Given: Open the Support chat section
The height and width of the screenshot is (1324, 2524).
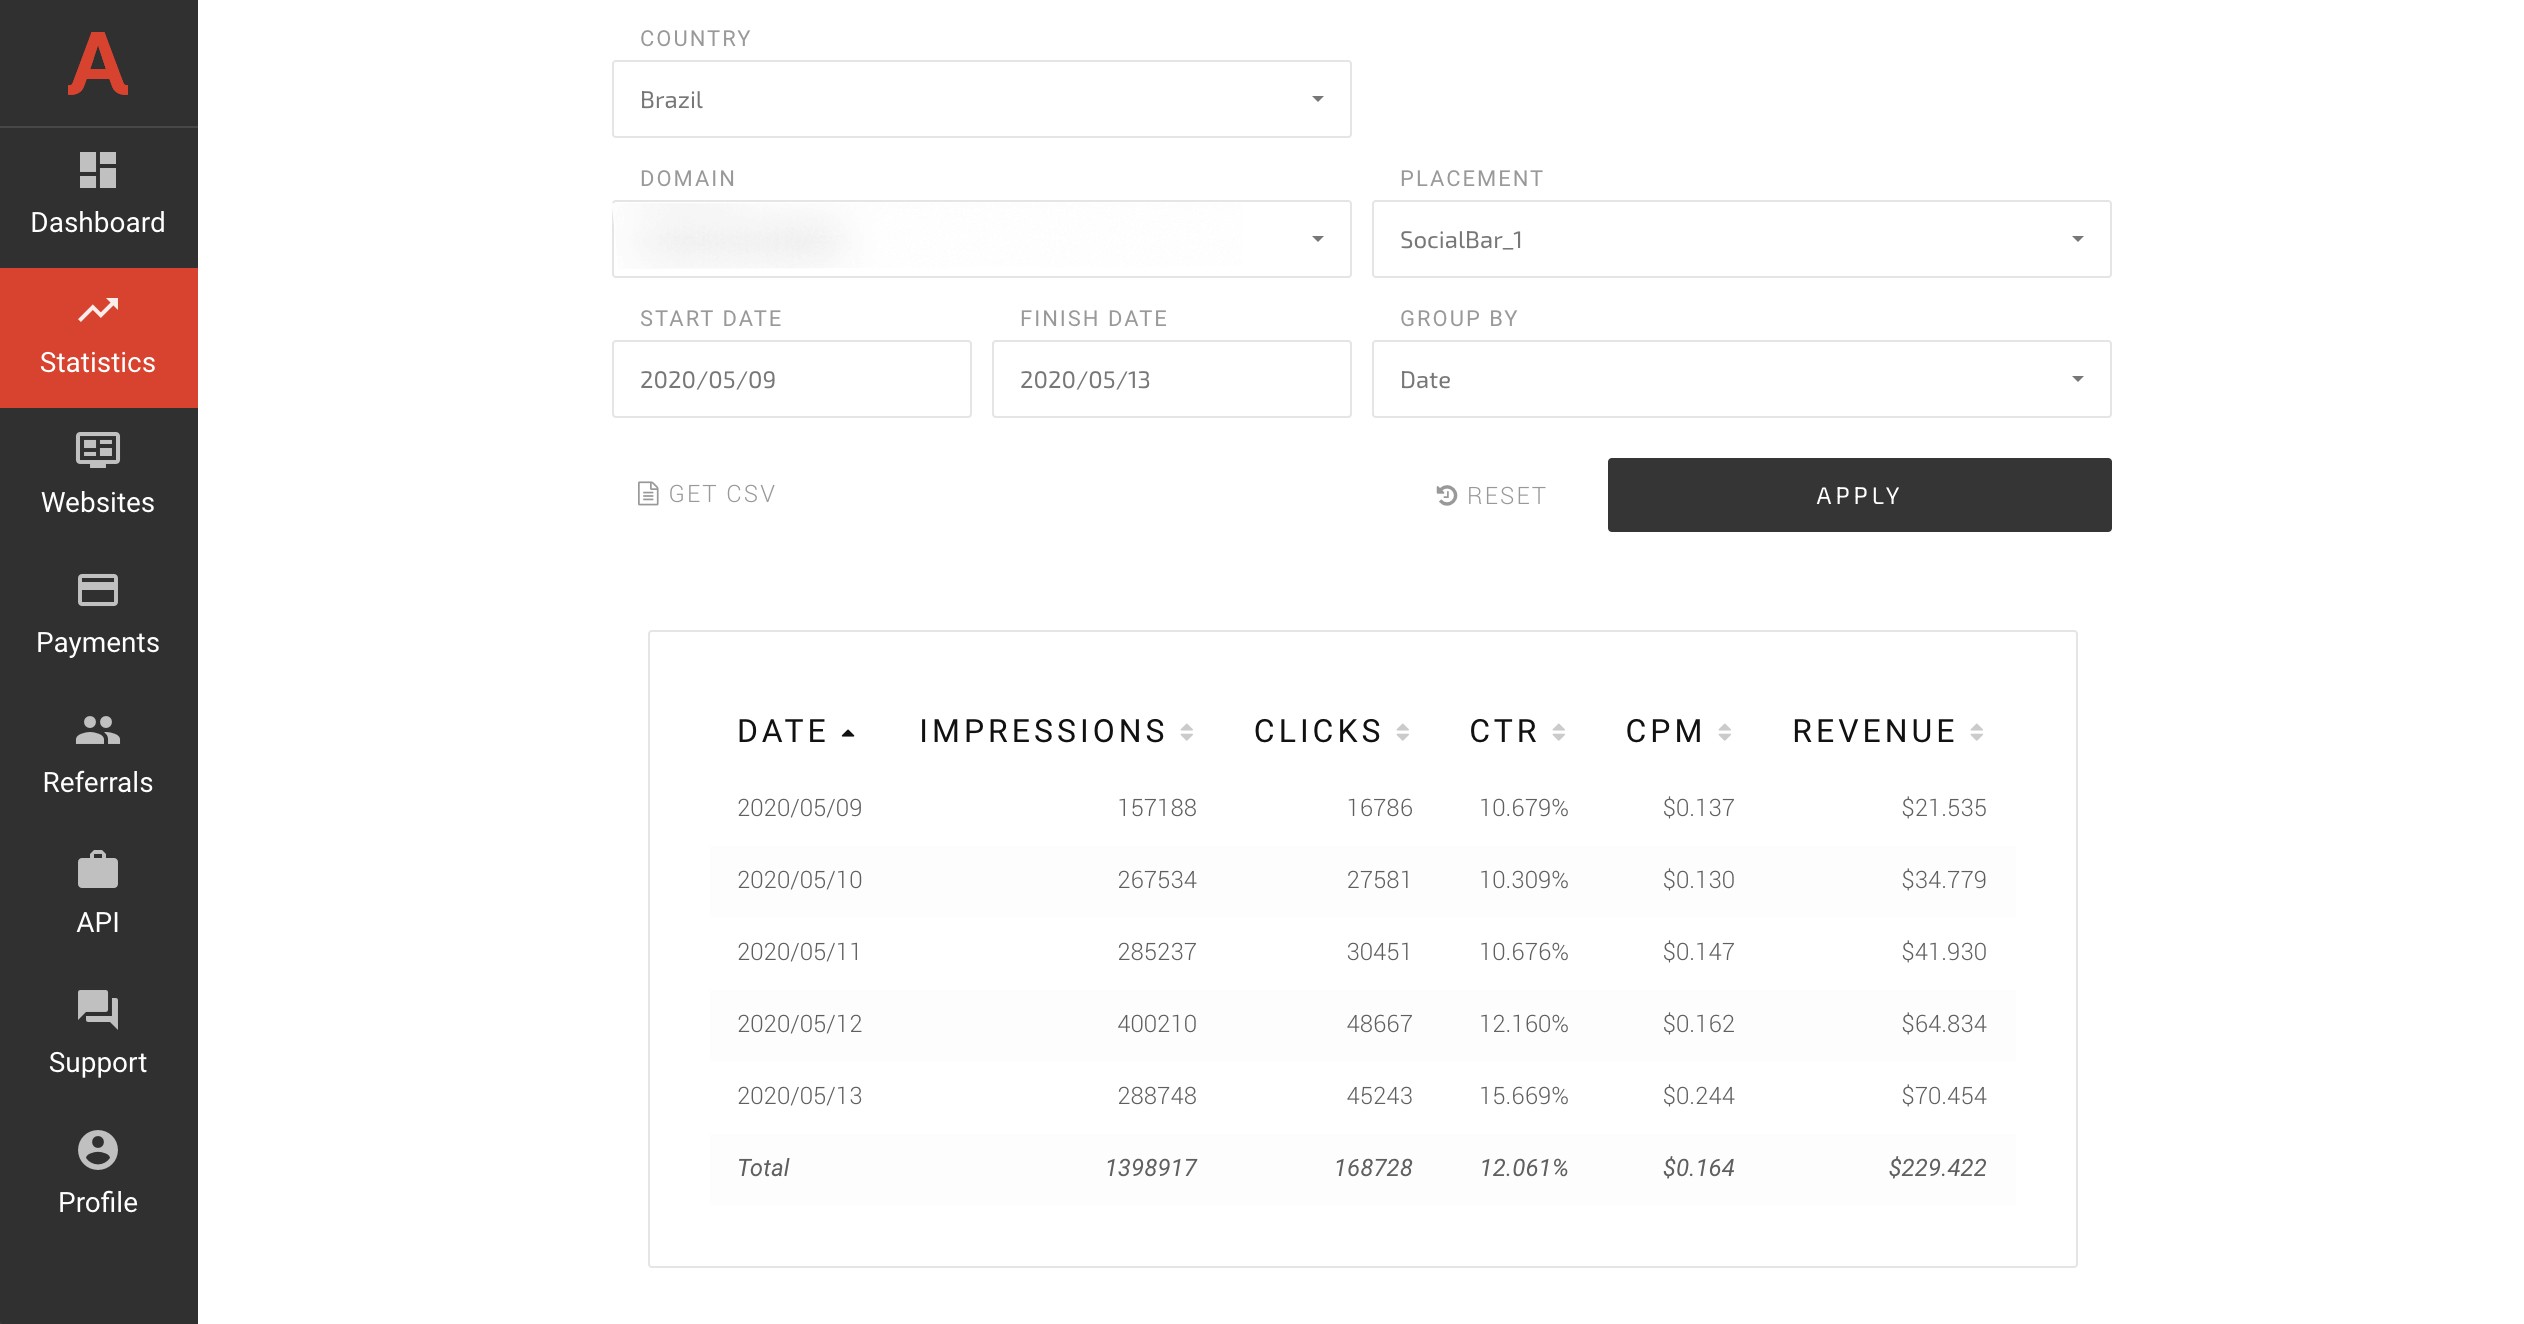Looking at the screenshot, I should (x=97, y=1036).
